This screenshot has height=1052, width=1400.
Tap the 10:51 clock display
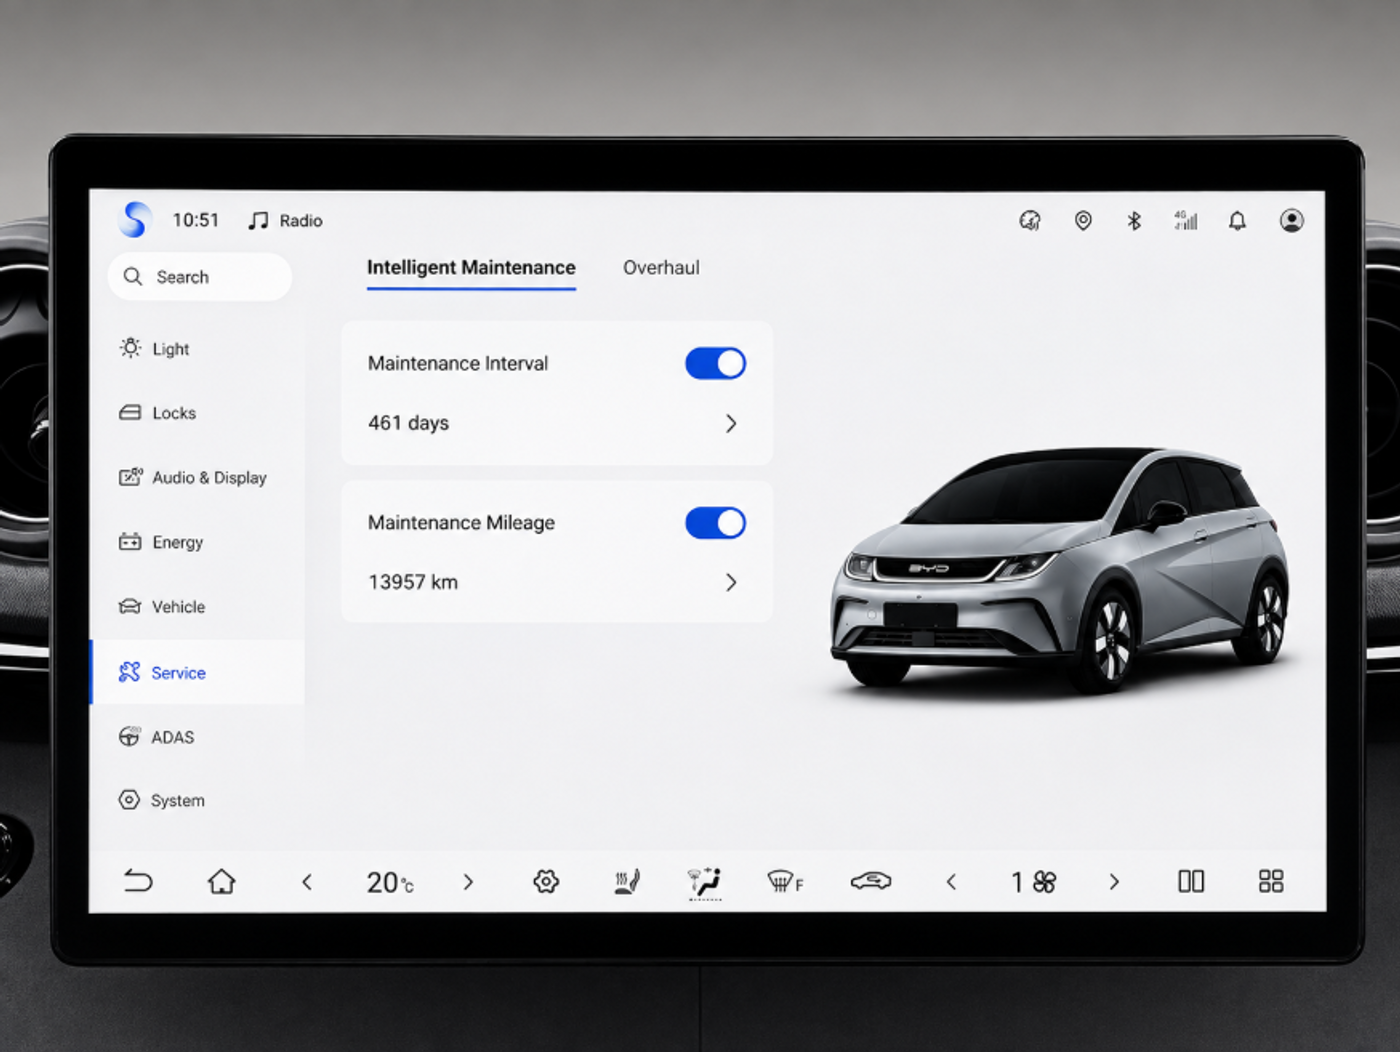pos(195,220)
